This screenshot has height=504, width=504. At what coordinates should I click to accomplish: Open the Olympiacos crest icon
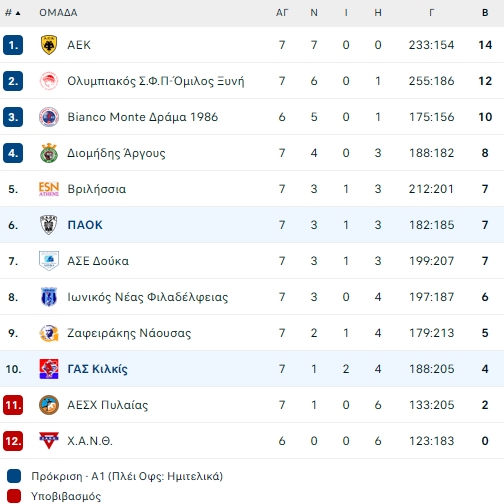(x=49, y=81)
